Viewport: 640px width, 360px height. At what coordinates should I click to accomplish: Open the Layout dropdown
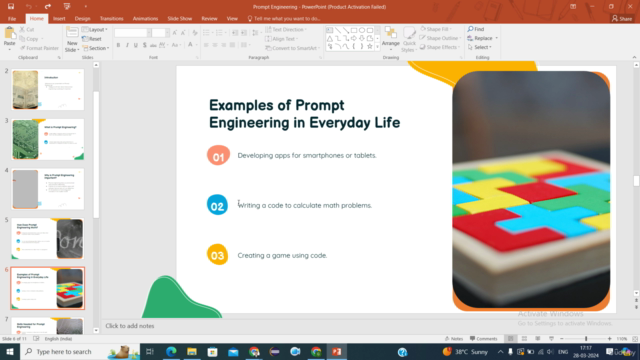(x=95, y=29)
